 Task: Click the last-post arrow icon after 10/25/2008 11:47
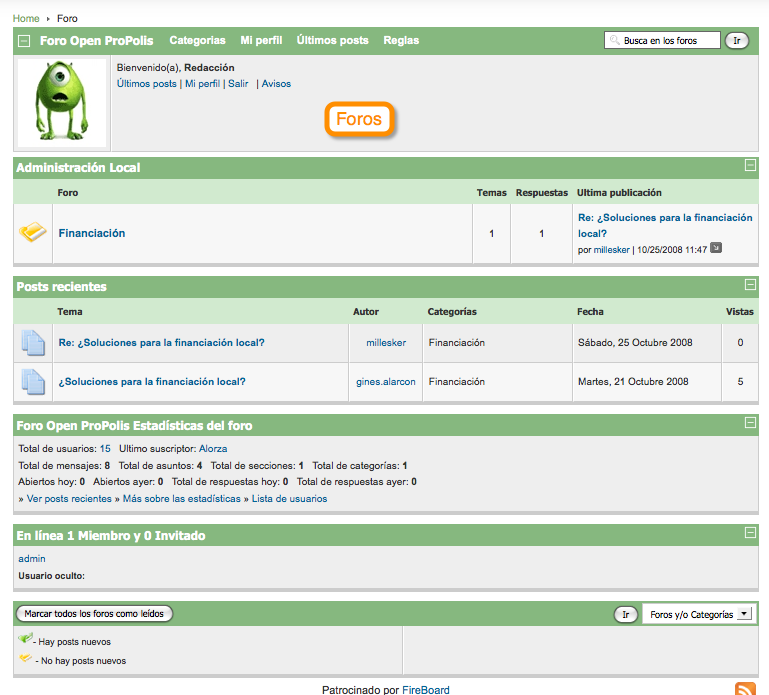click(x=716, y=248)
